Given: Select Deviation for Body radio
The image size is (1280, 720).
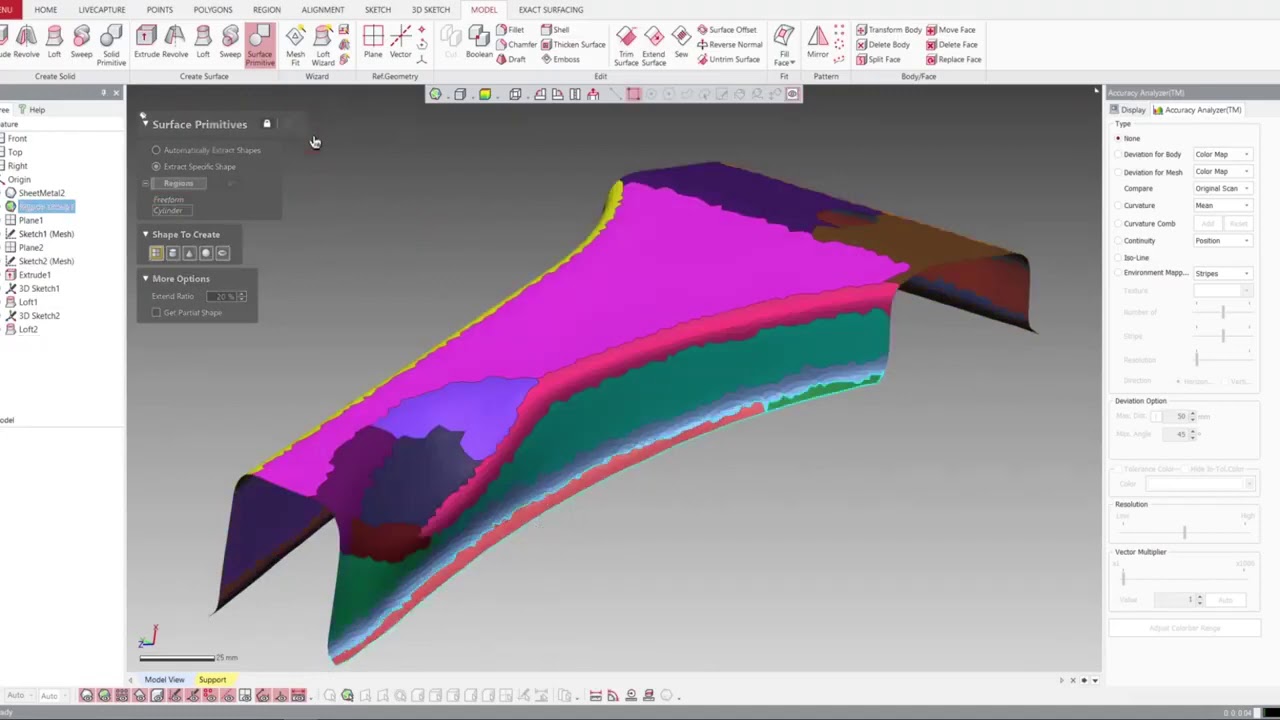Looking at the screenshot, I should tap(1118, 154).
